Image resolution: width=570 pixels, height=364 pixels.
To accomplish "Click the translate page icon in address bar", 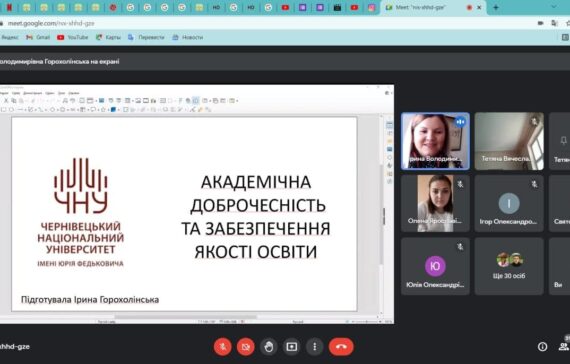I will [x=554, y=23].
